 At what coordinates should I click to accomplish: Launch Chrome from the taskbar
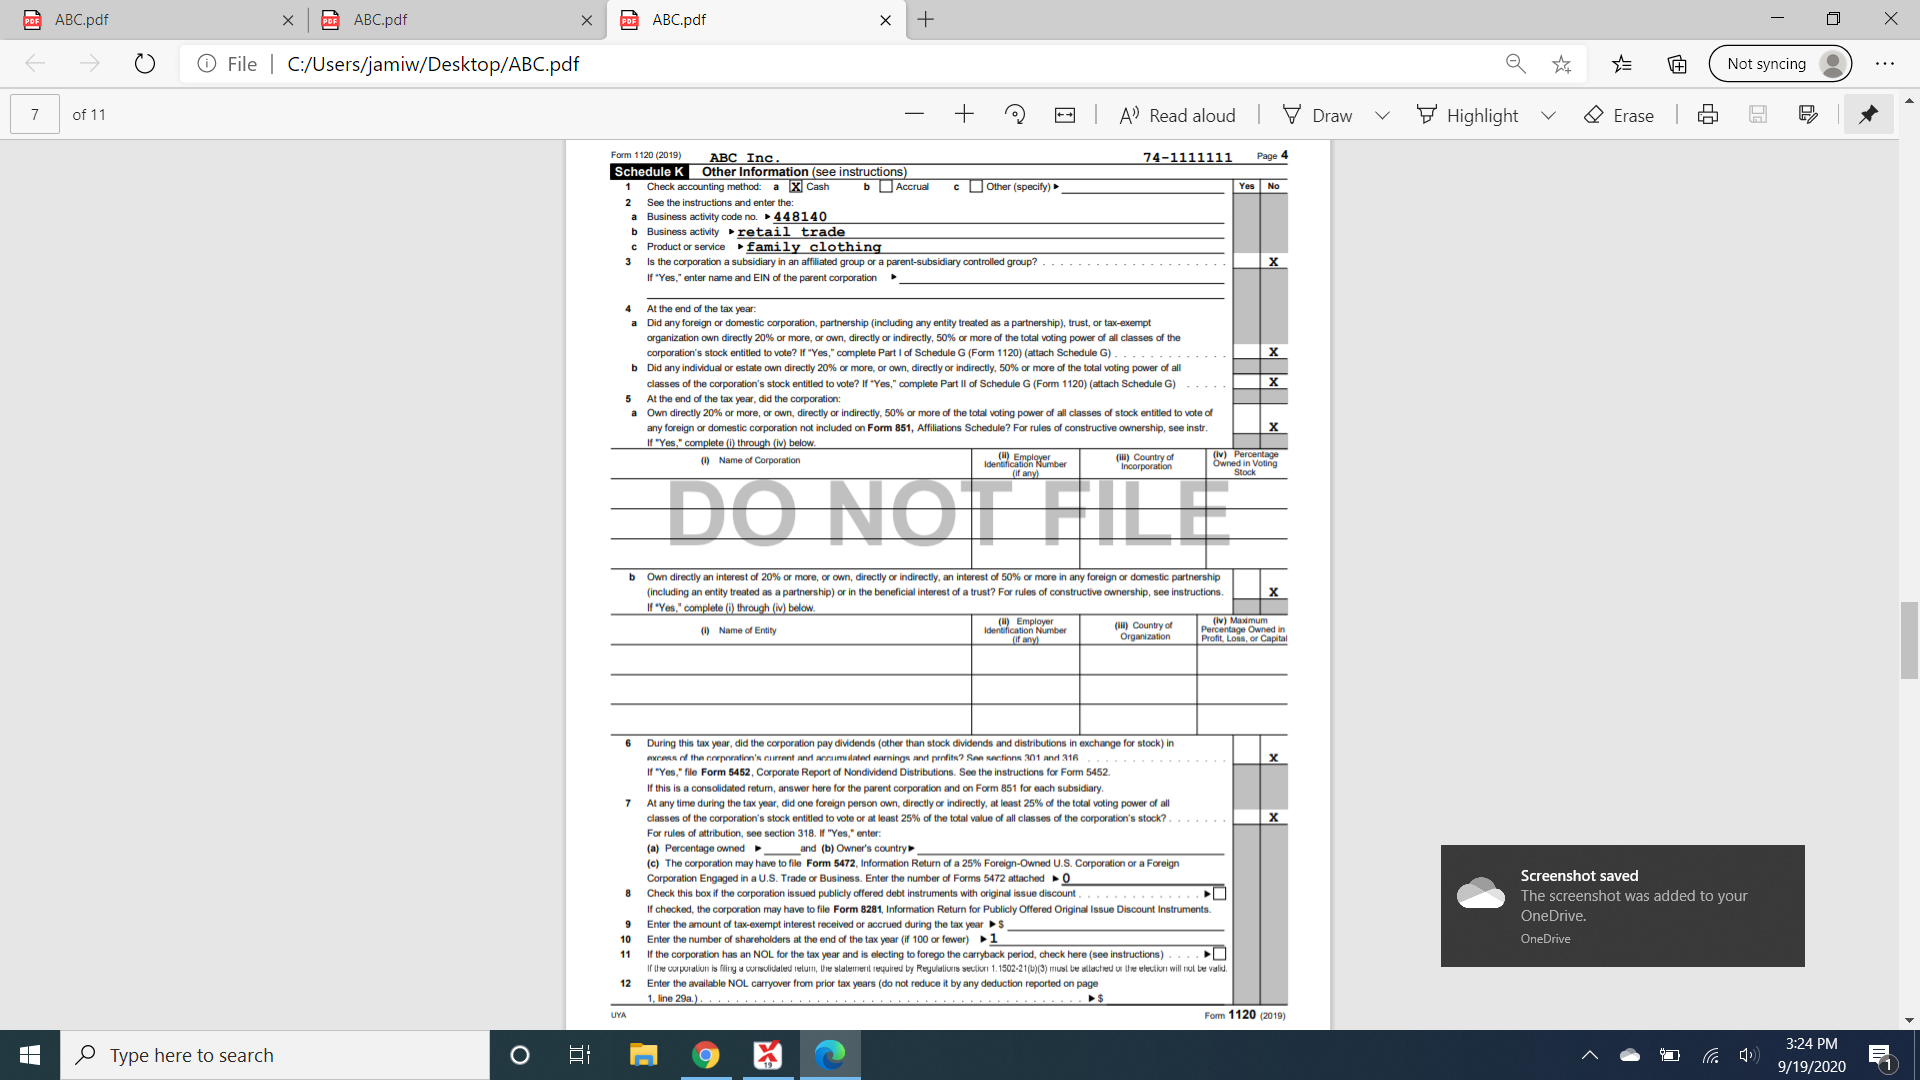coord(706,1054)
